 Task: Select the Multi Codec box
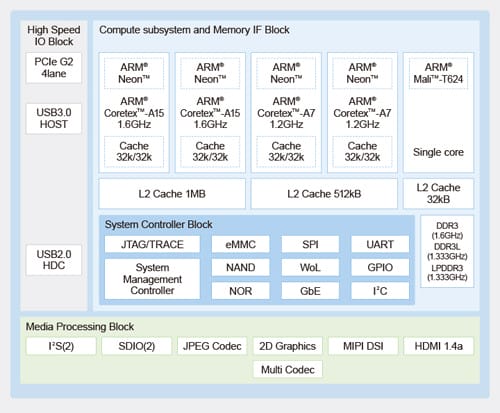point(288,369)
